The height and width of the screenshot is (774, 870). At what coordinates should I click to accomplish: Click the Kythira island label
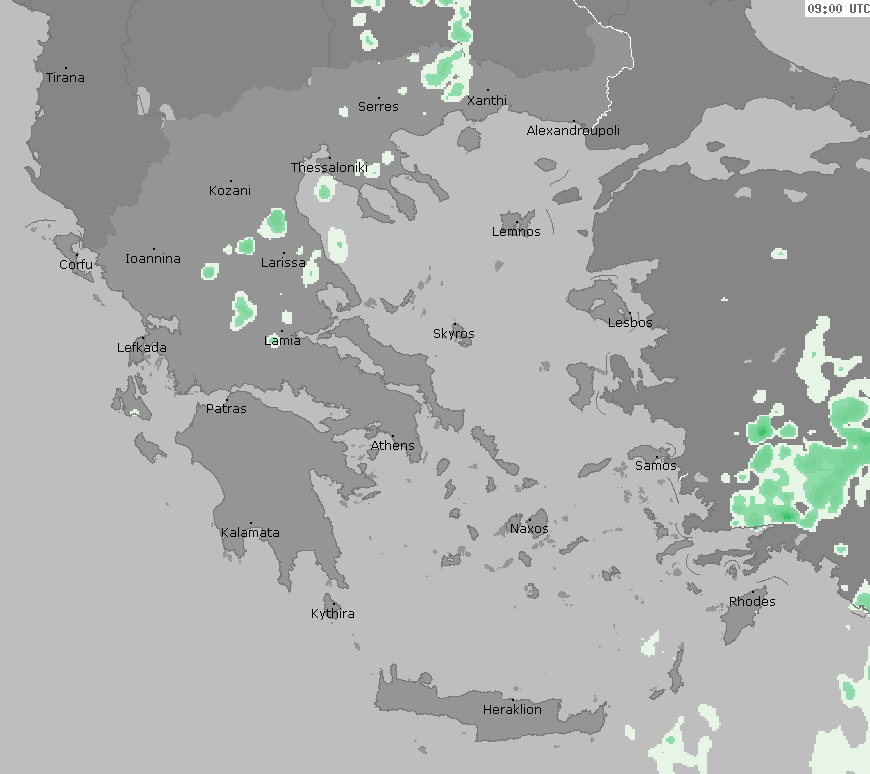[x=332, y=614]
